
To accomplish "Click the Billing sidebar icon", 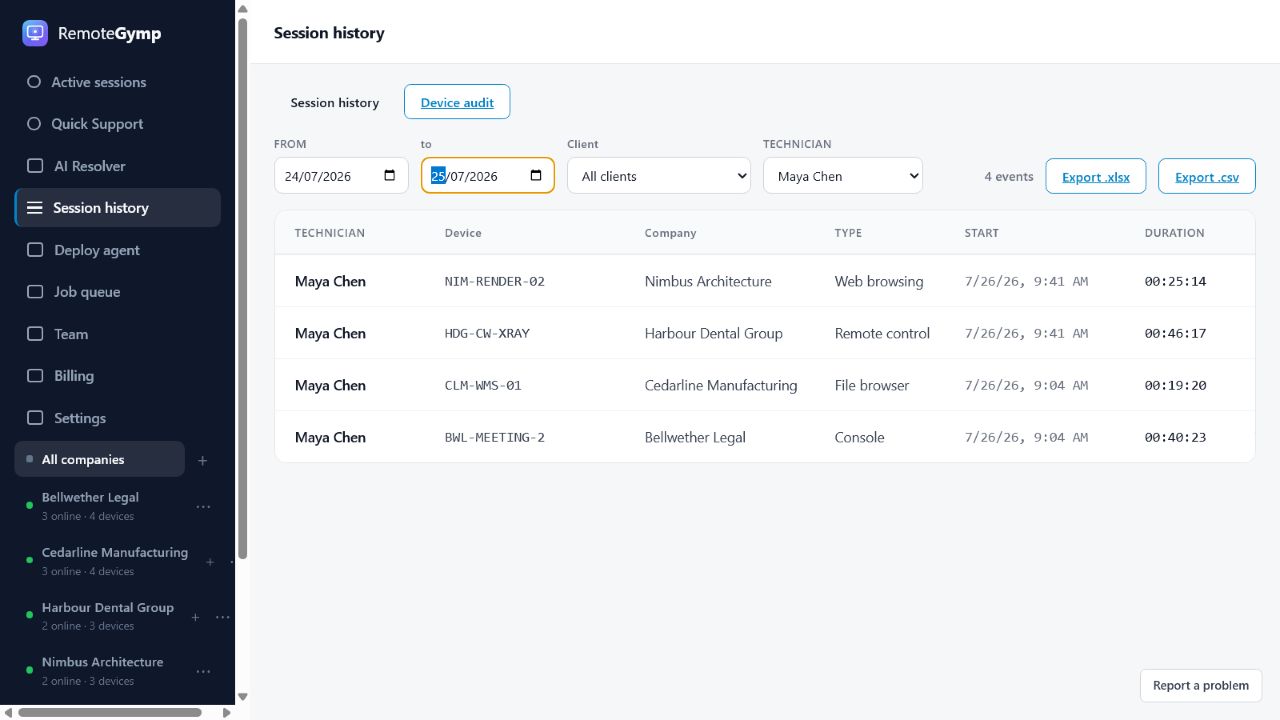I will pos(35,376).
